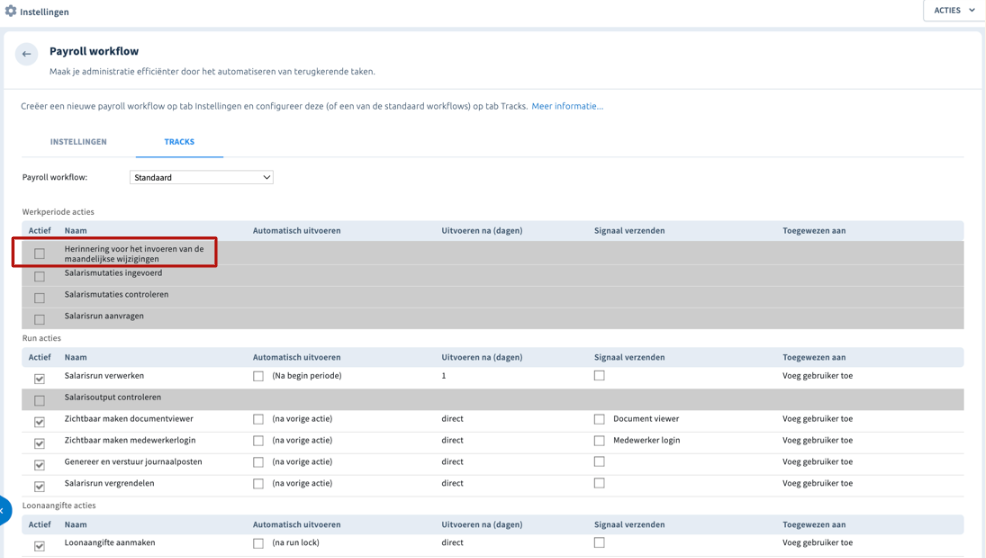Enable Herinnering voor het invoeren checkbox
The image size is (986, 558).
[x=40, y=254]
